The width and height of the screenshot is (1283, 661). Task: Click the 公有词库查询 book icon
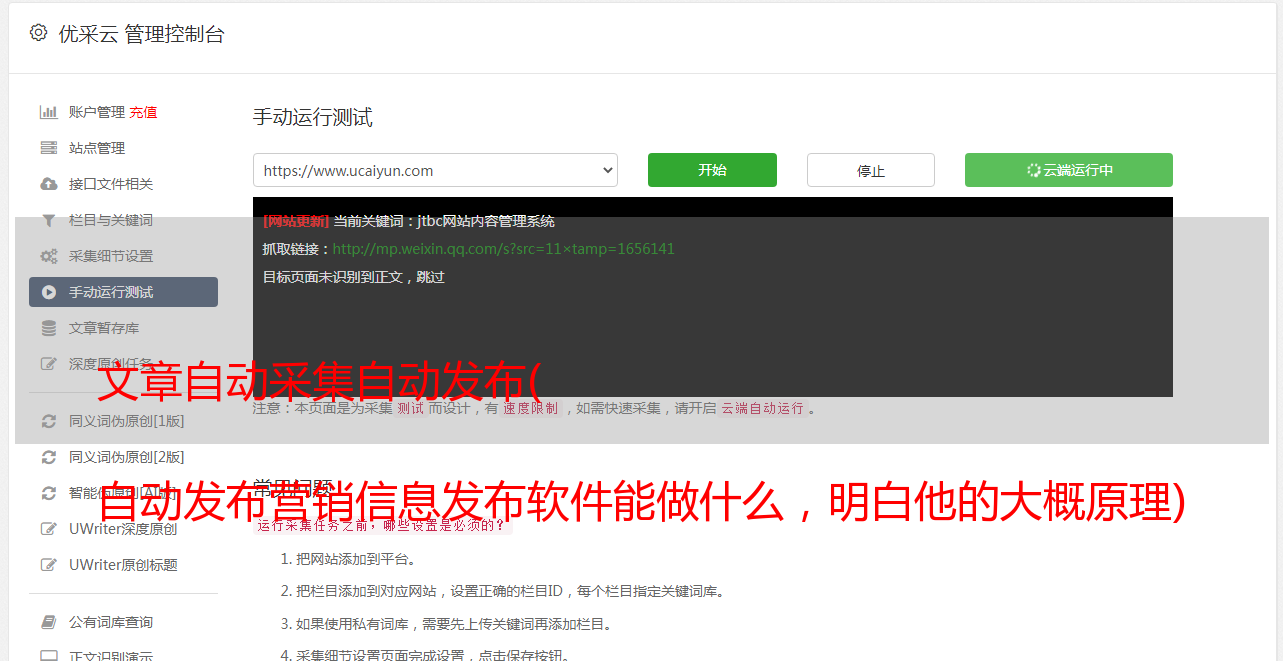click(x=48, y=622)
